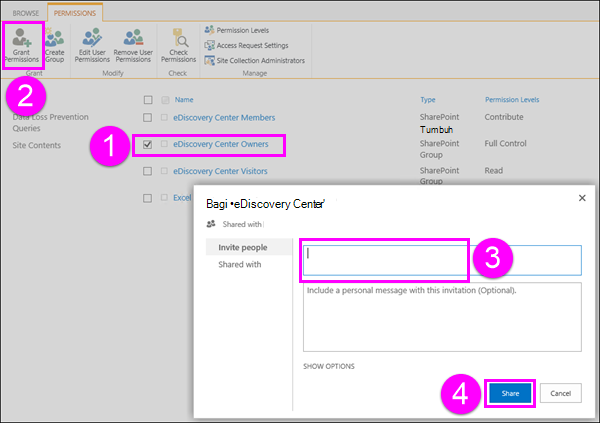Open Site Collection Administrators
This screenshot has width=600, height=423.
point(255,60)
